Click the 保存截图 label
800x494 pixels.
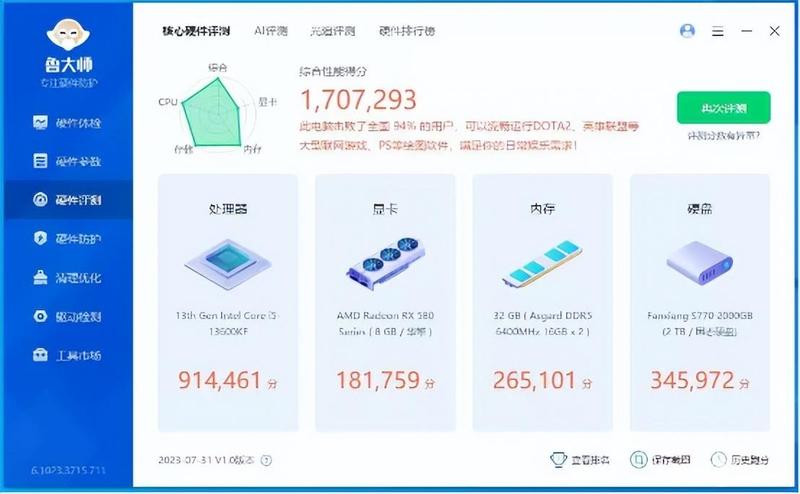pyautogui.click(x=670, y=460)
